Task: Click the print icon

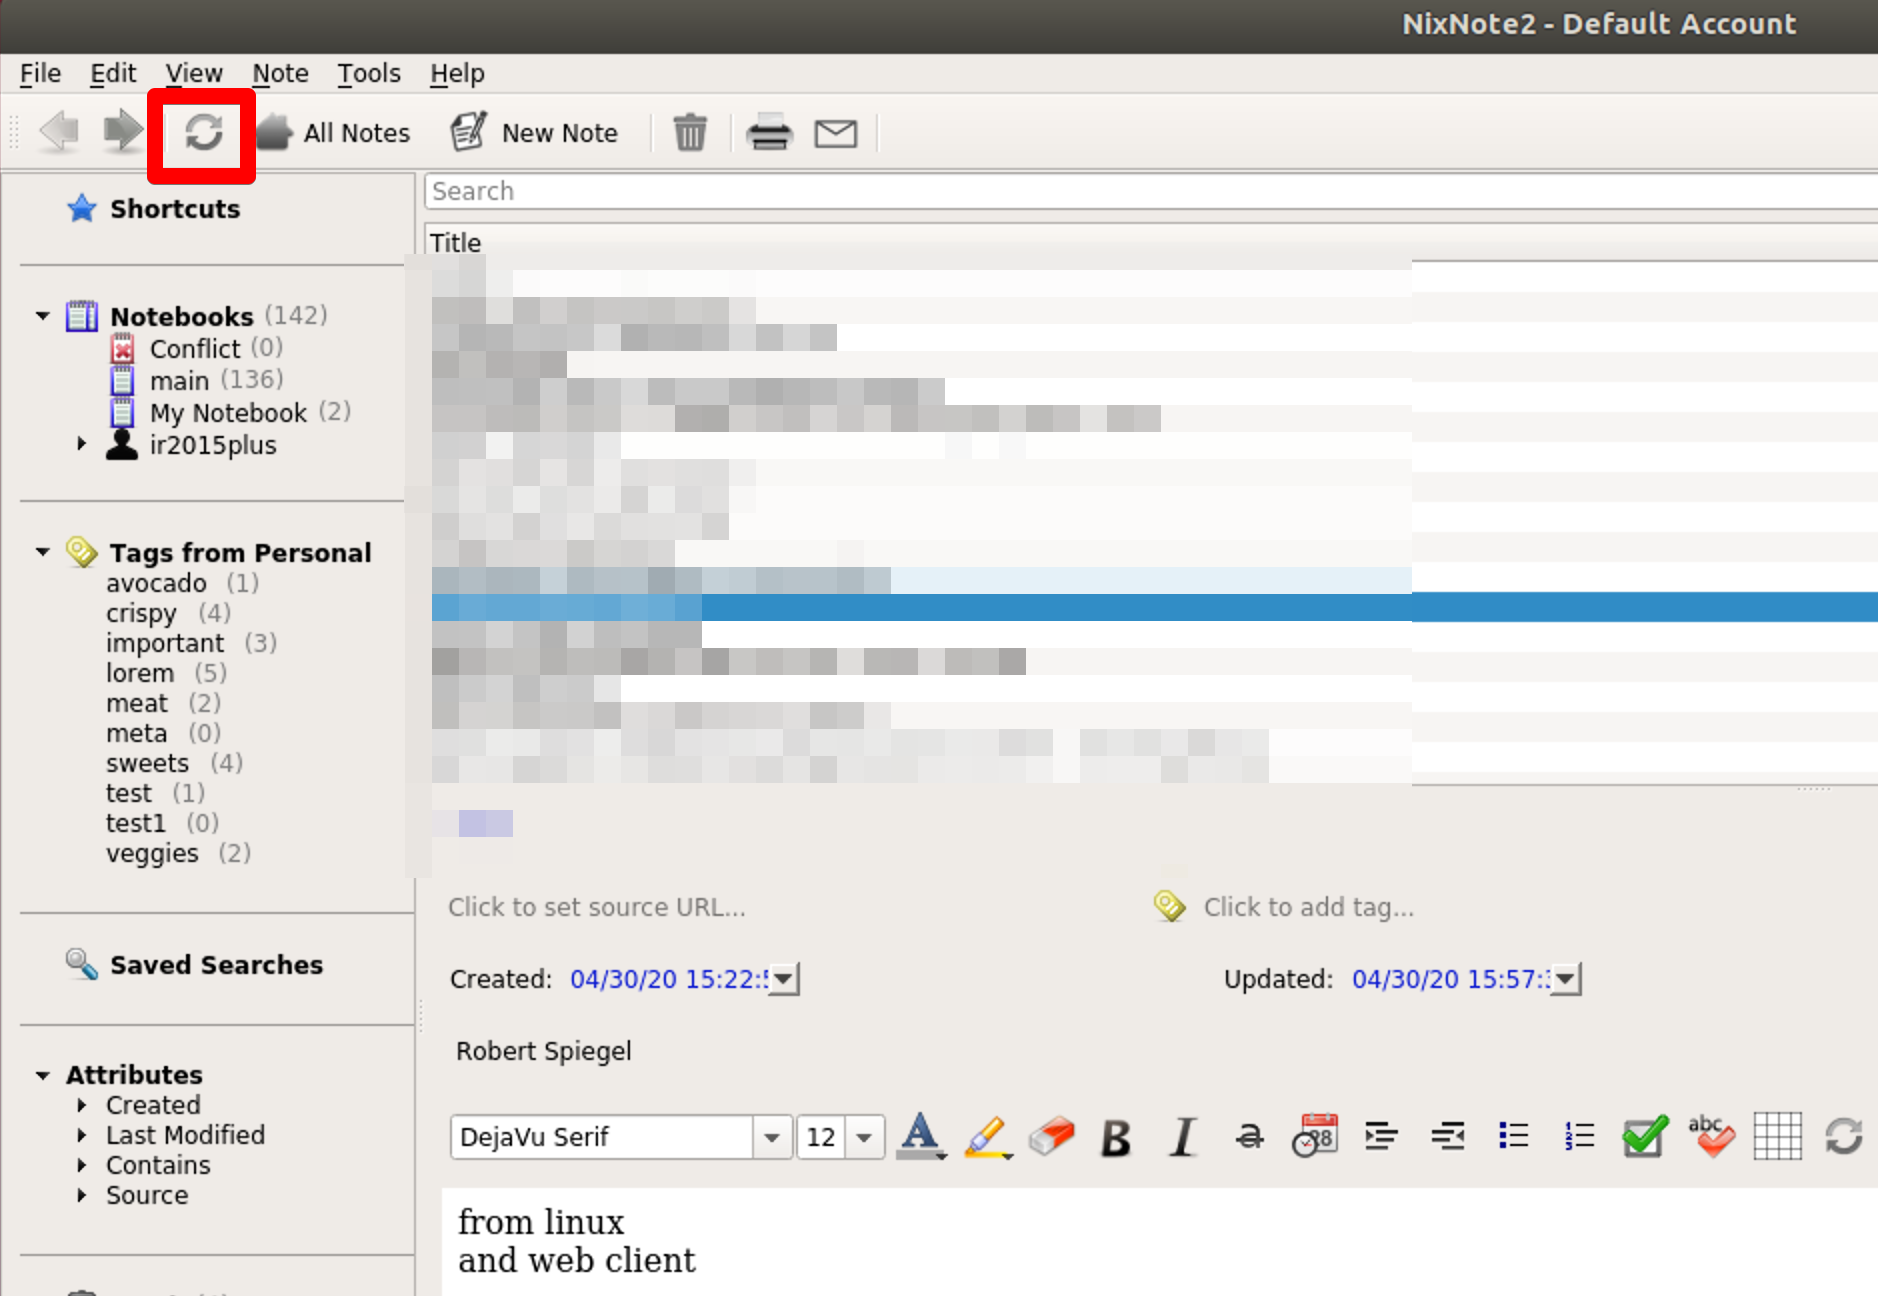Action: coord(770,132)
